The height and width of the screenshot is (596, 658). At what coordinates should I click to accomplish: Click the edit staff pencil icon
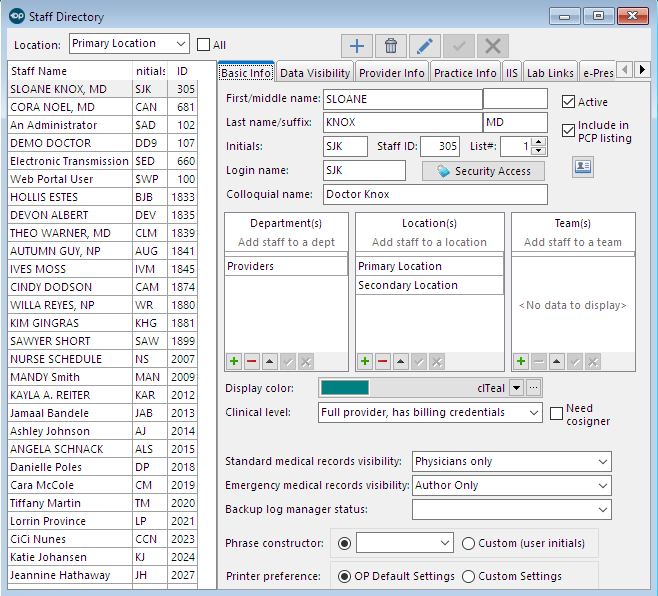pyautogui.click(x=425, y=45)
